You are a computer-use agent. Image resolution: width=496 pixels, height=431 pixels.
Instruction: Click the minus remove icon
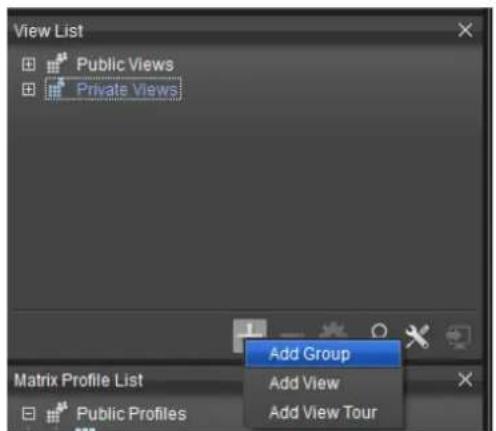[292, 334]
